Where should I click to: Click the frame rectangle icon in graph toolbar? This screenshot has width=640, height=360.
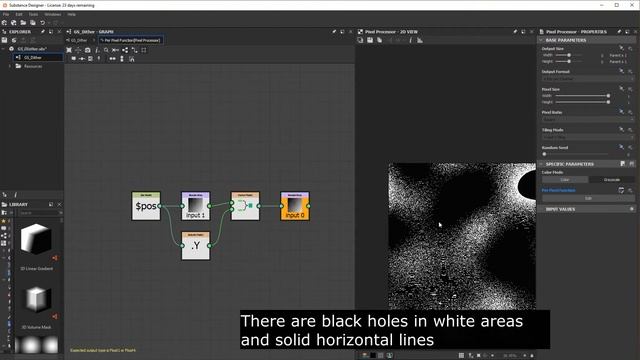(x=144, y=50)
